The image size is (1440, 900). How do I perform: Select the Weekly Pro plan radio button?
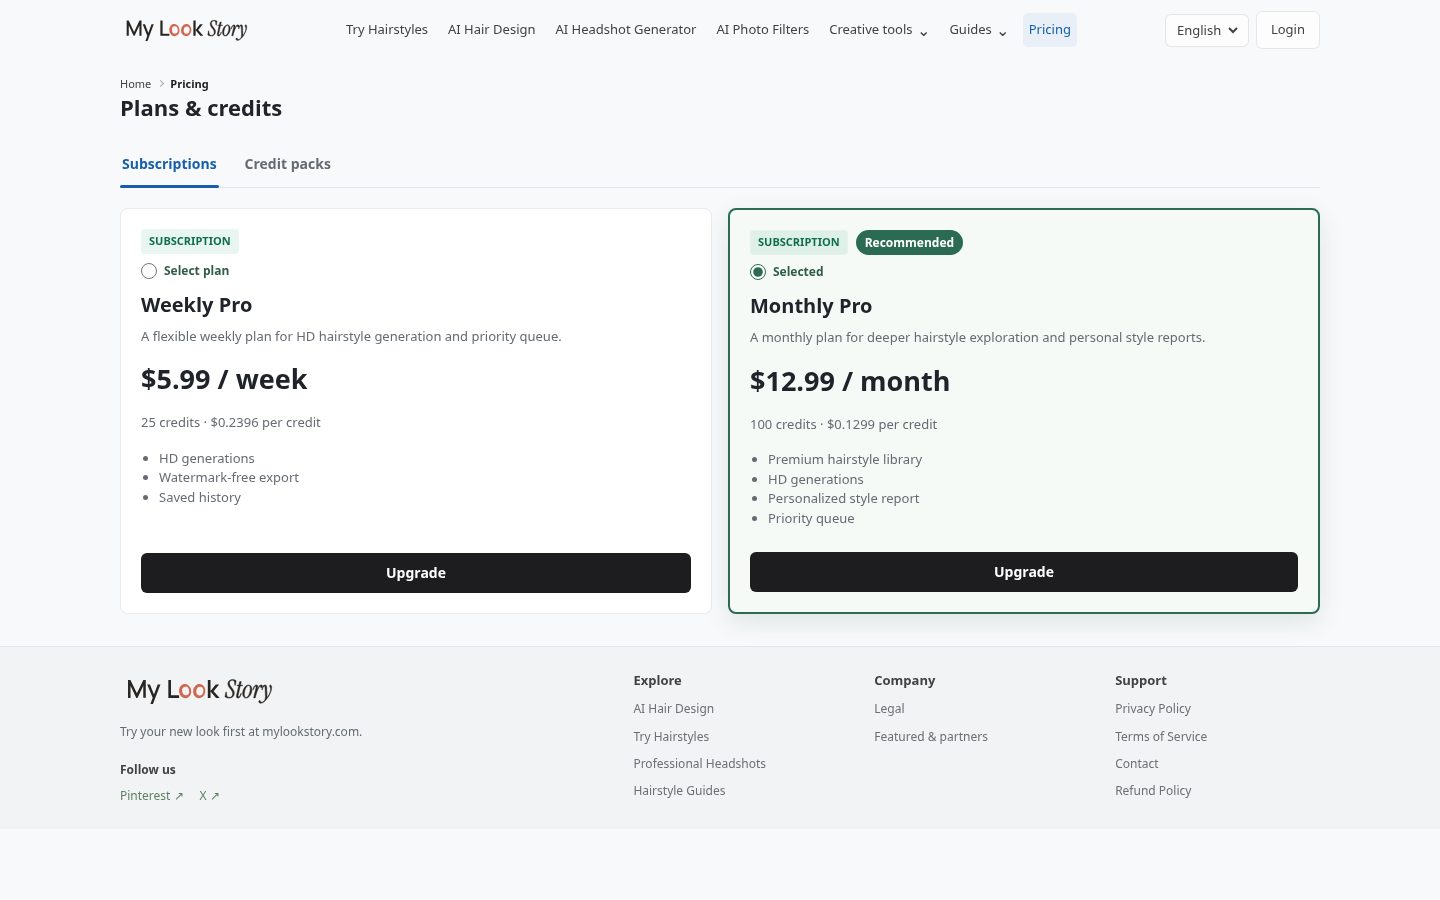(x=149, y=271)
